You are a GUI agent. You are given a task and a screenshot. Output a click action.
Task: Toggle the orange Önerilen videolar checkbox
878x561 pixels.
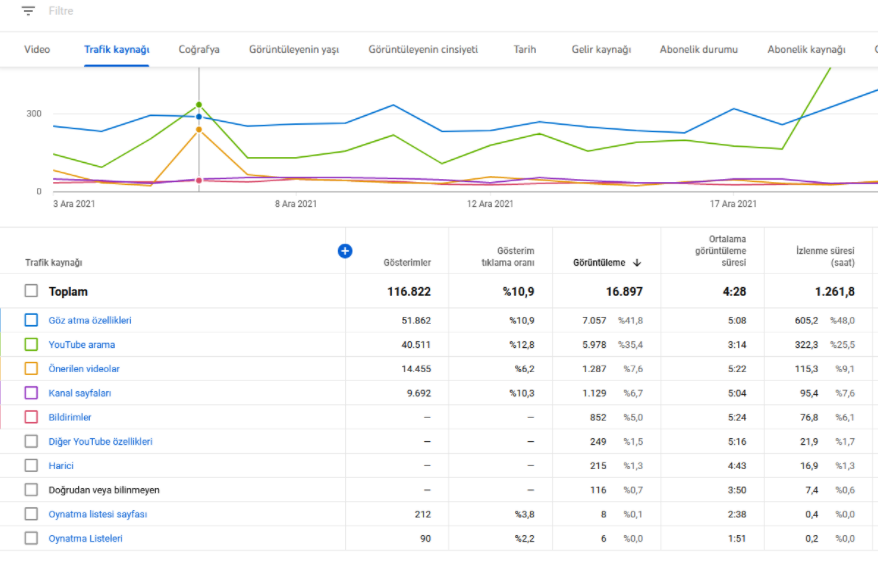[31, 368]
